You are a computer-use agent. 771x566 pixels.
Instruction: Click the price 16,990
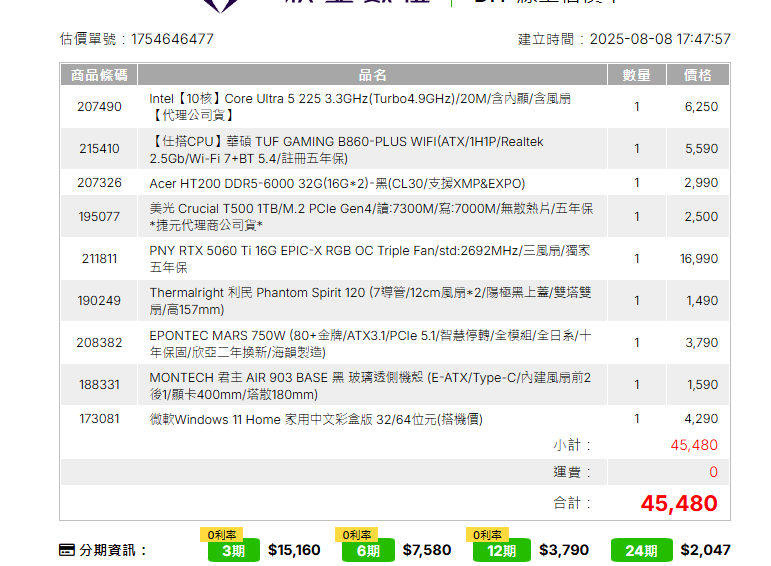point(699,259)
